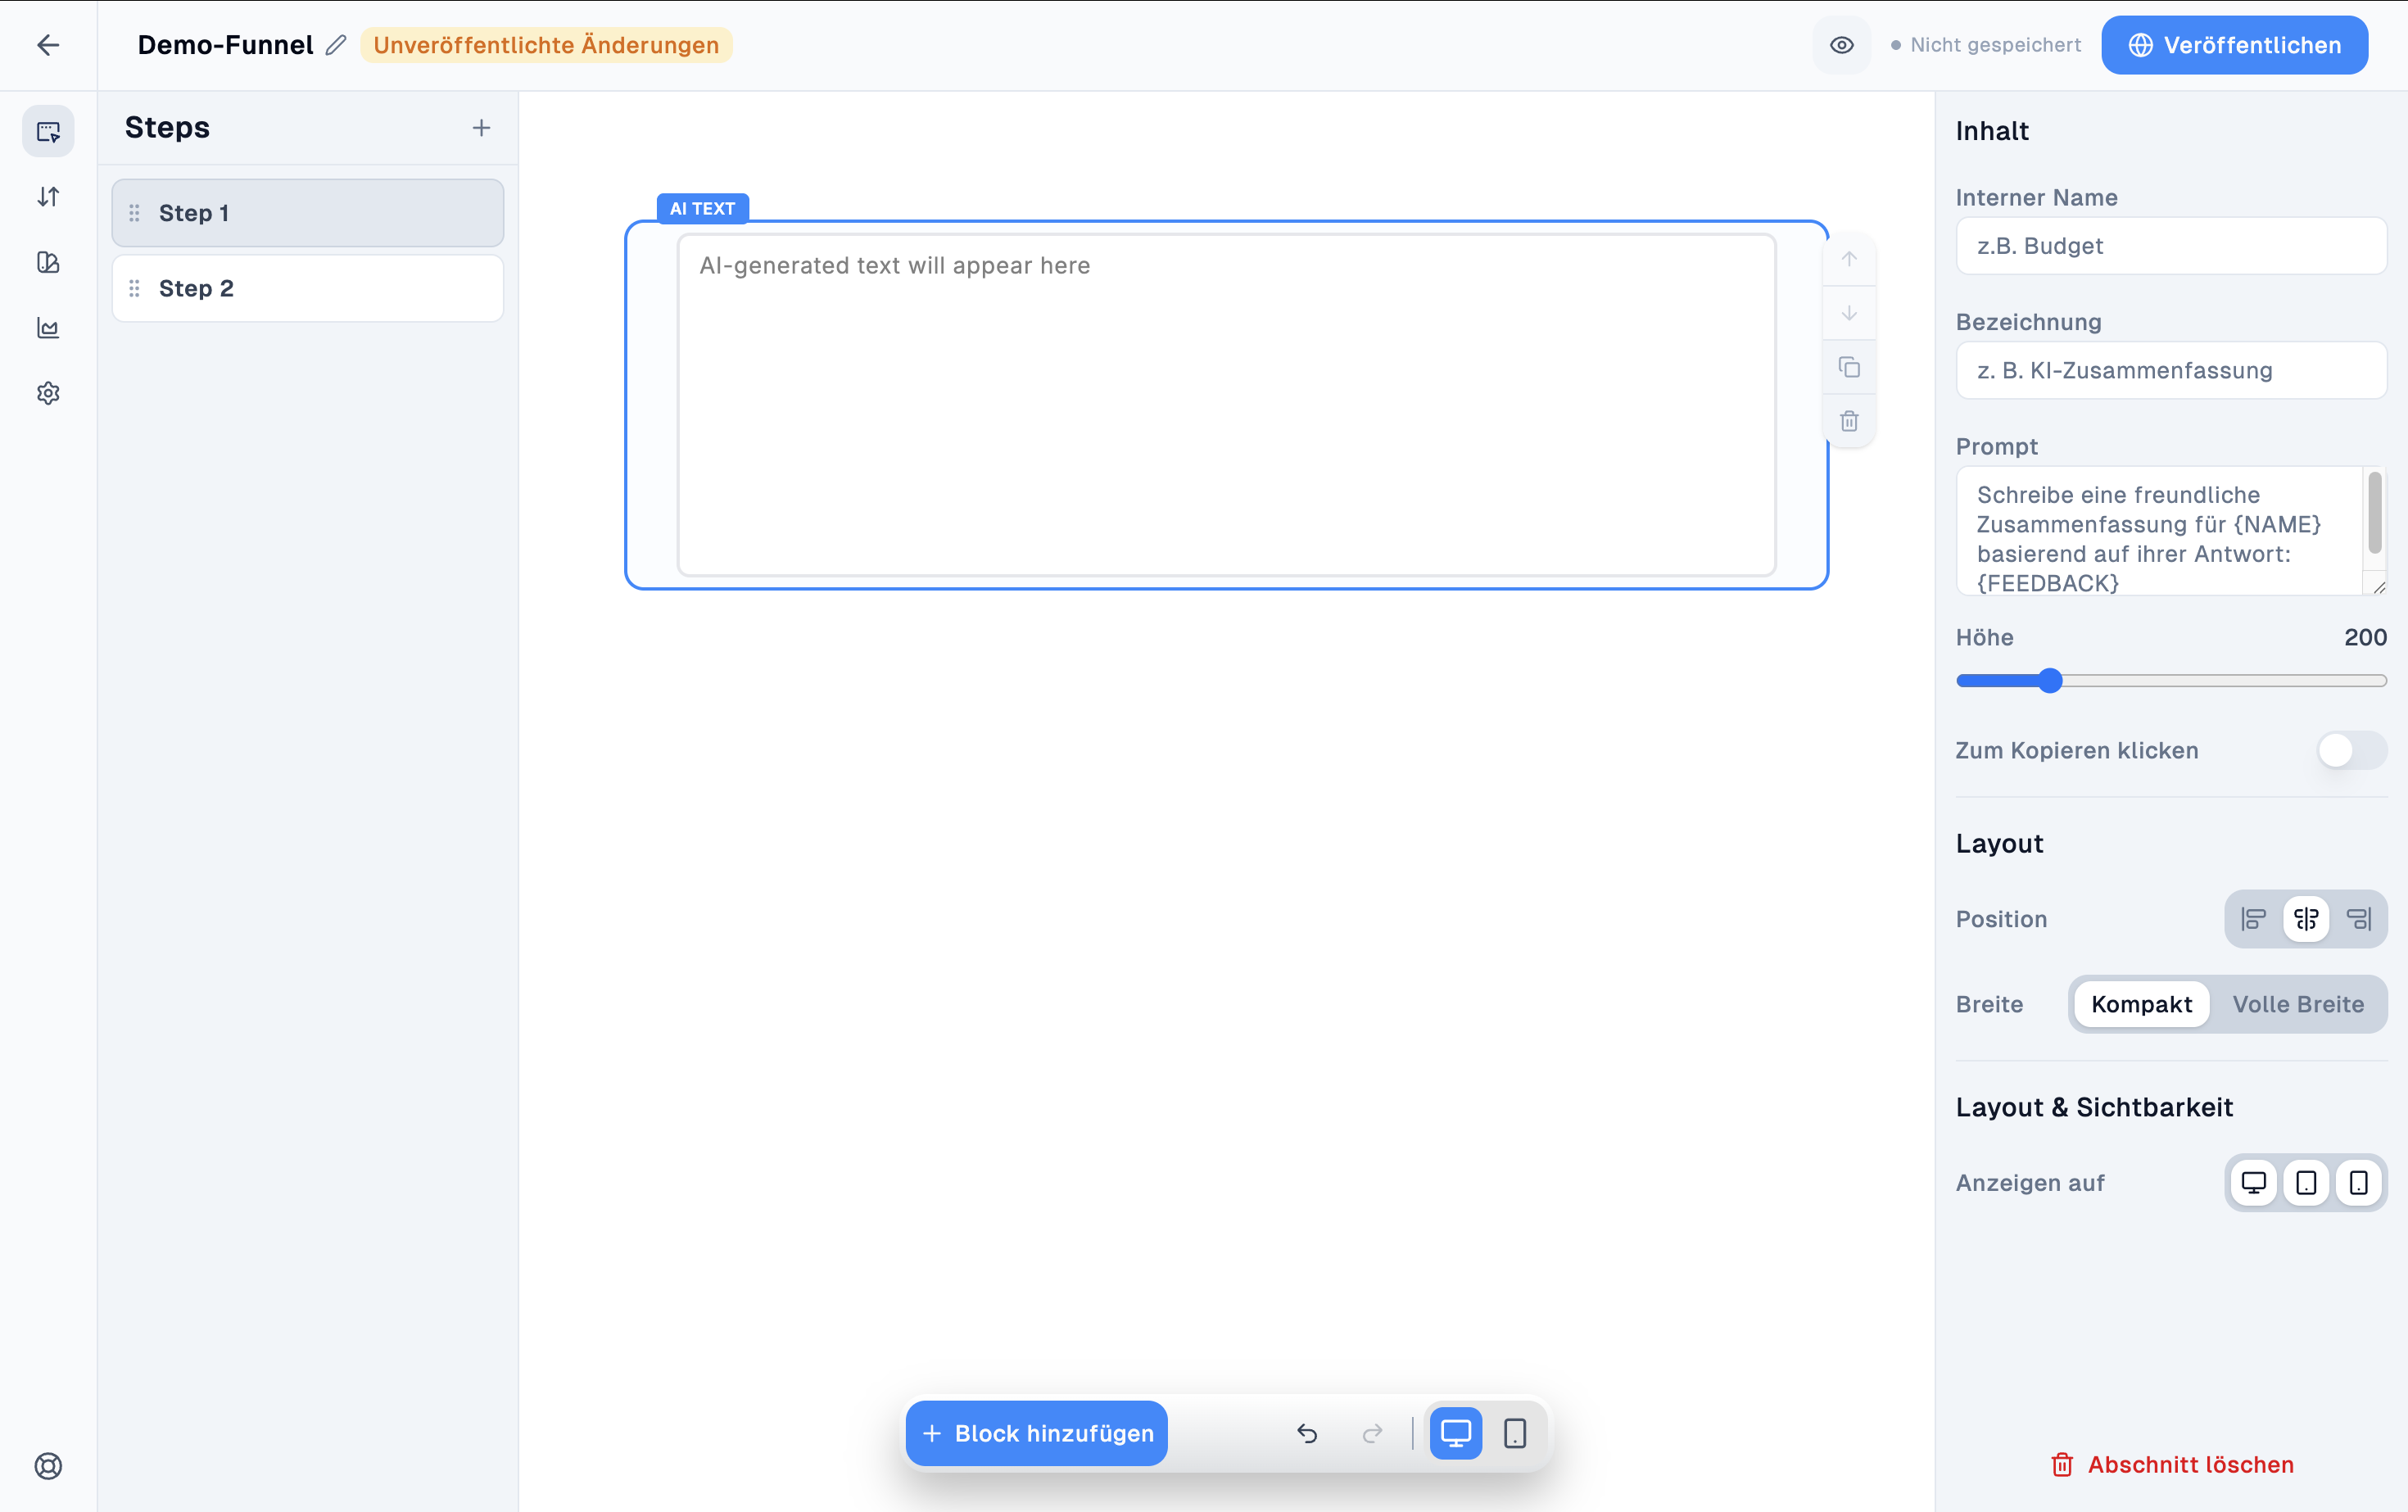2408x1512 pixels.
Task: Set position to right align
Action: click(2359, 919)
